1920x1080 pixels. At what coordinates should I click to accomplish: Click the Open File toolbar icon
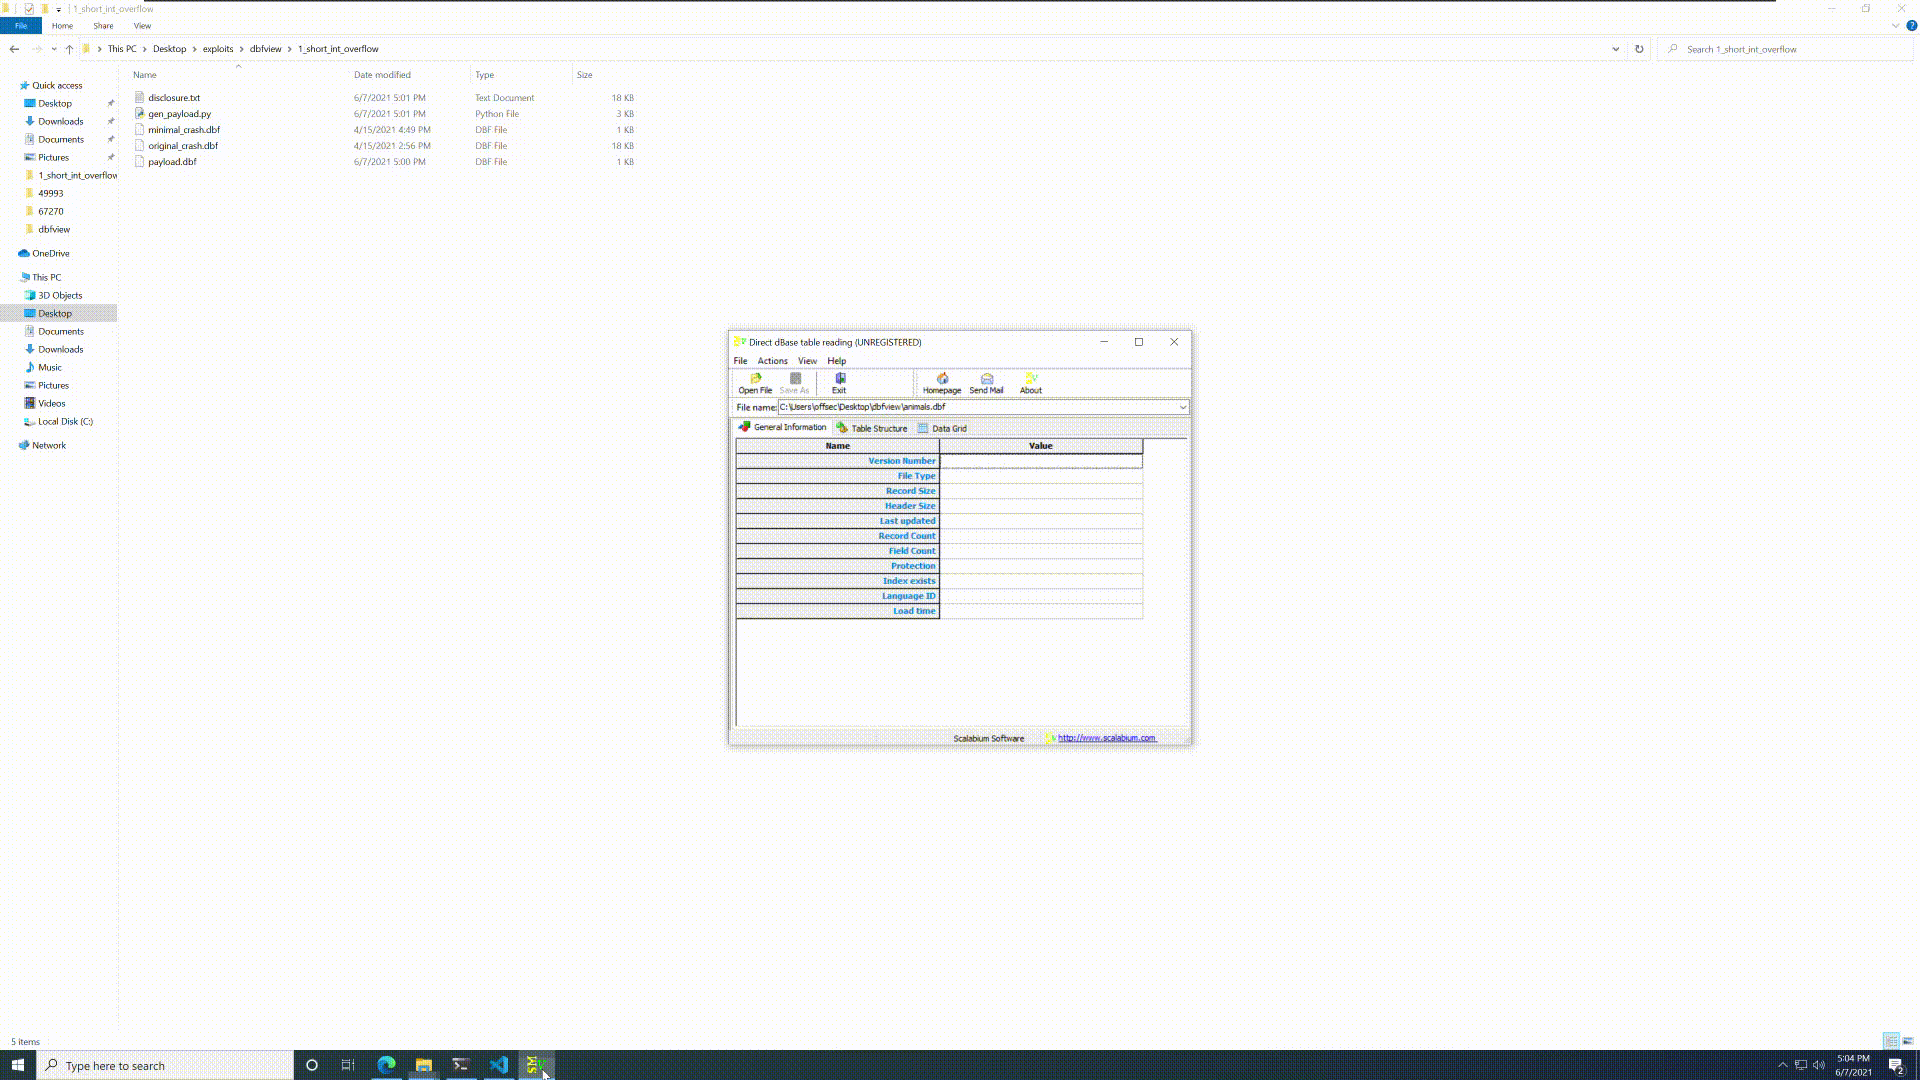[755, 383]
